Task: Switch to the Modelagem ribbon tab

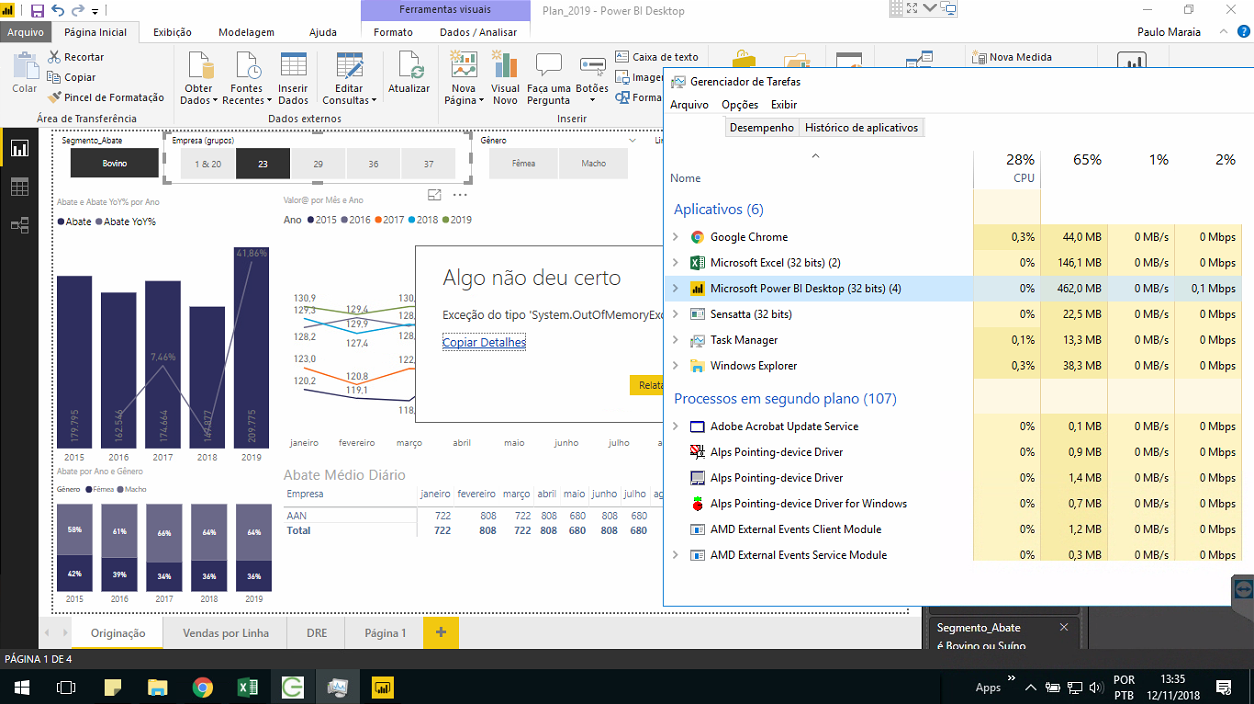Action: (246, 32)
